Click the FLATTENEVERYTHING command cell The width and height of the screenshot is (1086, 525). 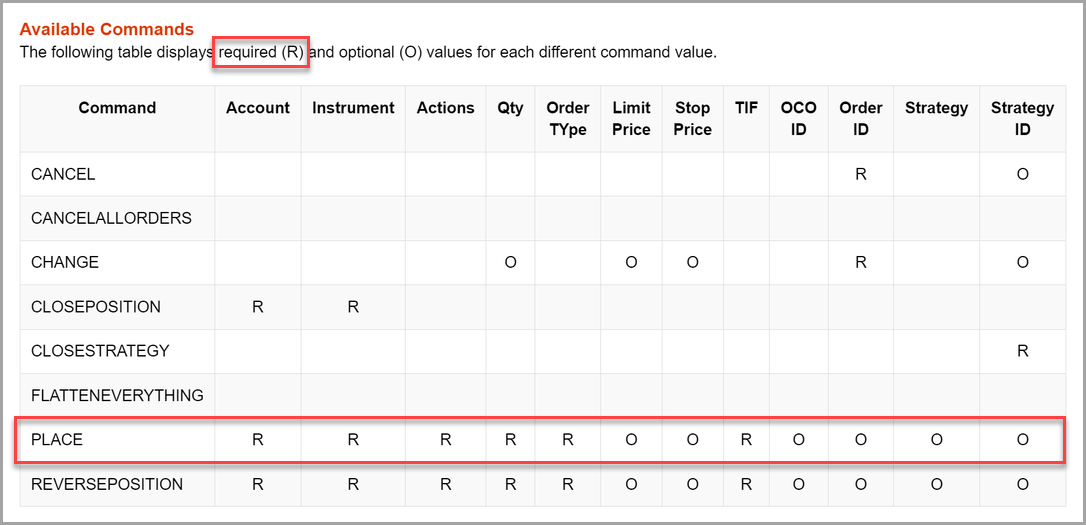(x=117, y=395)
